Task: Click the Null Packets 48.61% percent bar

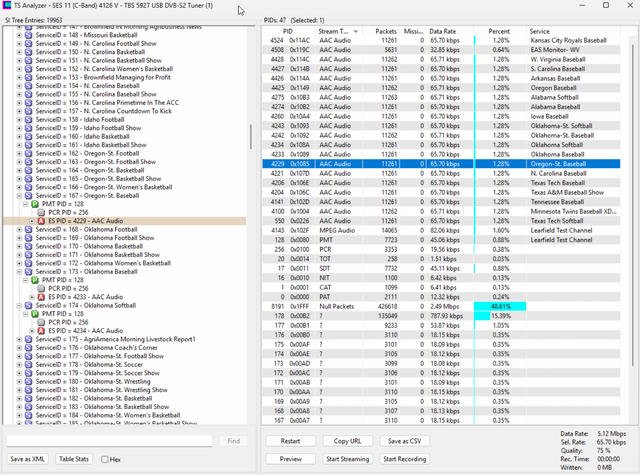Action: point(500,306)
